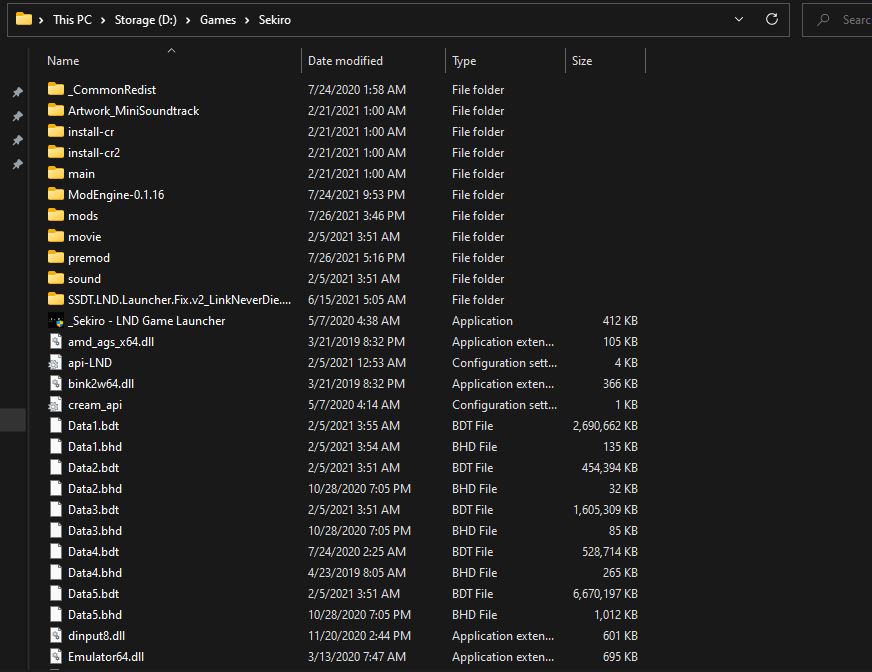Click the refresh button in address bar
872x672 pixels.
(x=771, y=19)
